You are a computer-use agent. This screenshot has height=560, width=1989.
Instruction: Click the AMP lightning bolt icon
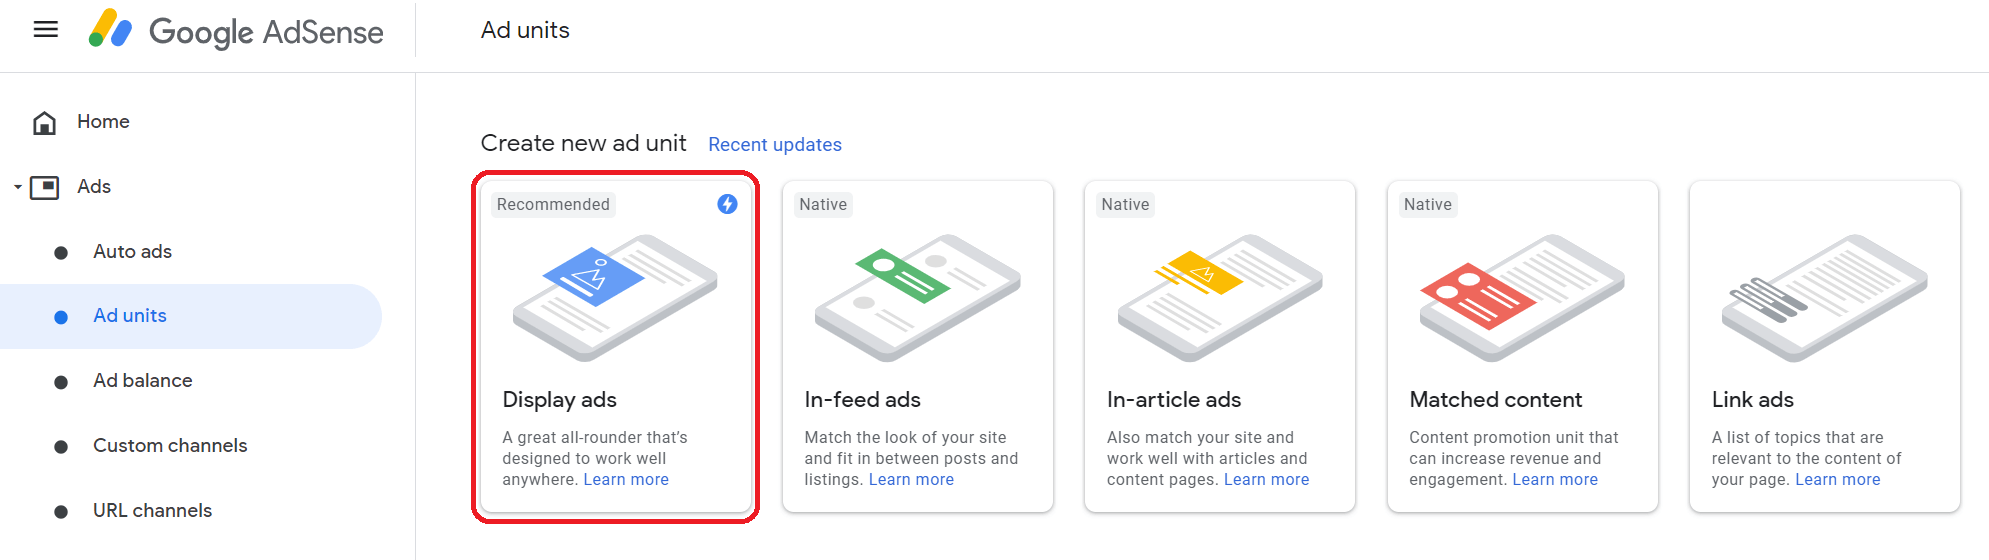727,204
